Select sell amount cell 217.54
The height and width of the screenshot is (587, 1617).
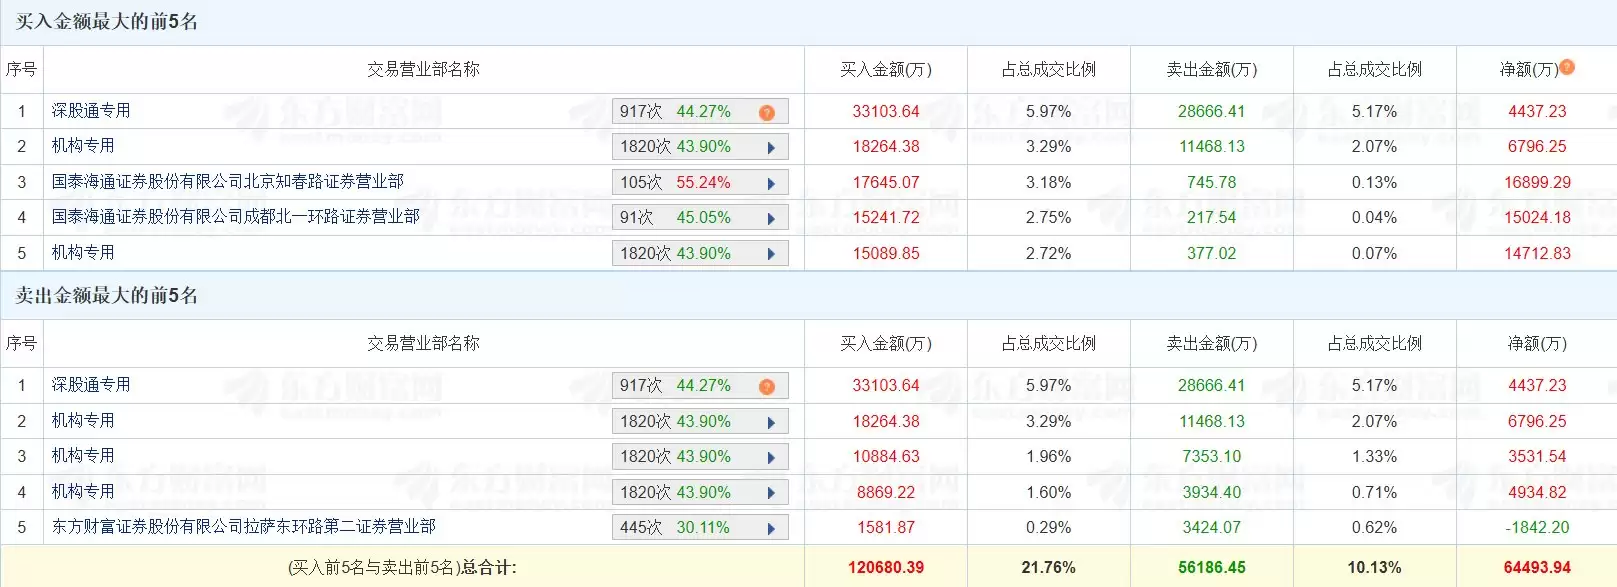(x=1212, y=217)
